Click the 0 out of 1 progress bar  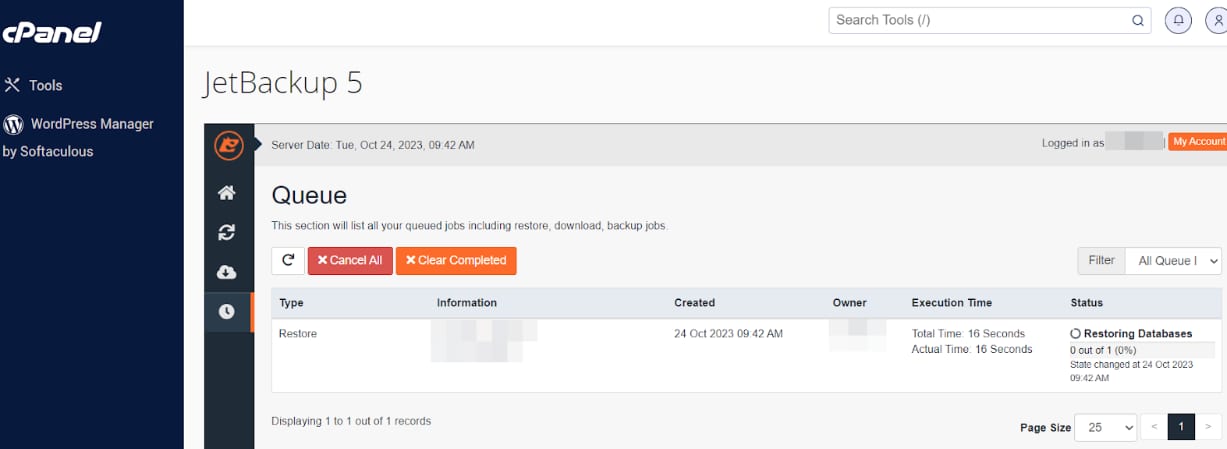pyautogui.click(x=1142, y=350)
